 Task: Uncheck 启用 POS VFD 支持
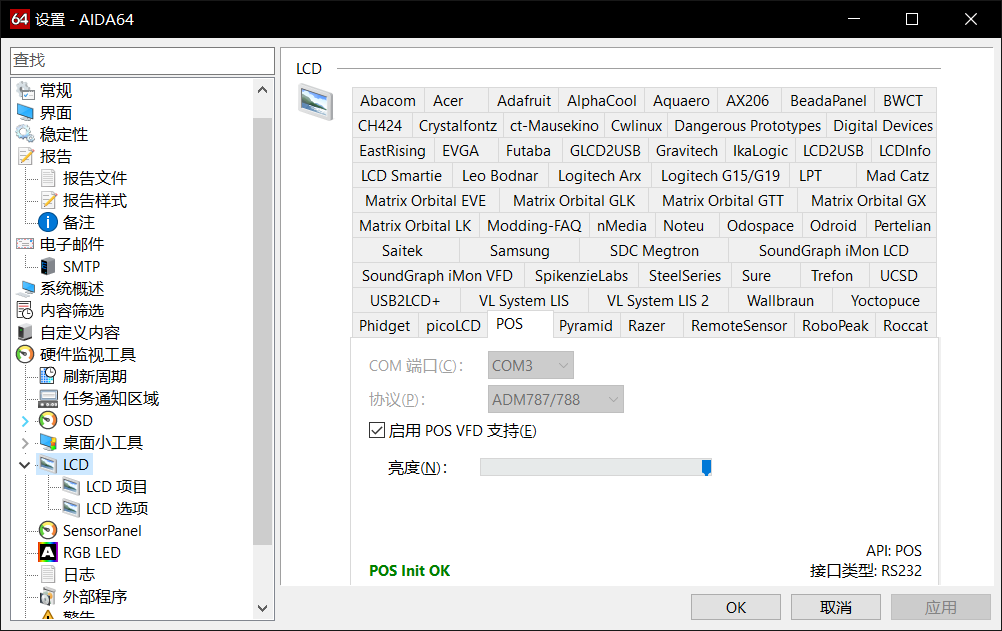click(x=376, y=430)
